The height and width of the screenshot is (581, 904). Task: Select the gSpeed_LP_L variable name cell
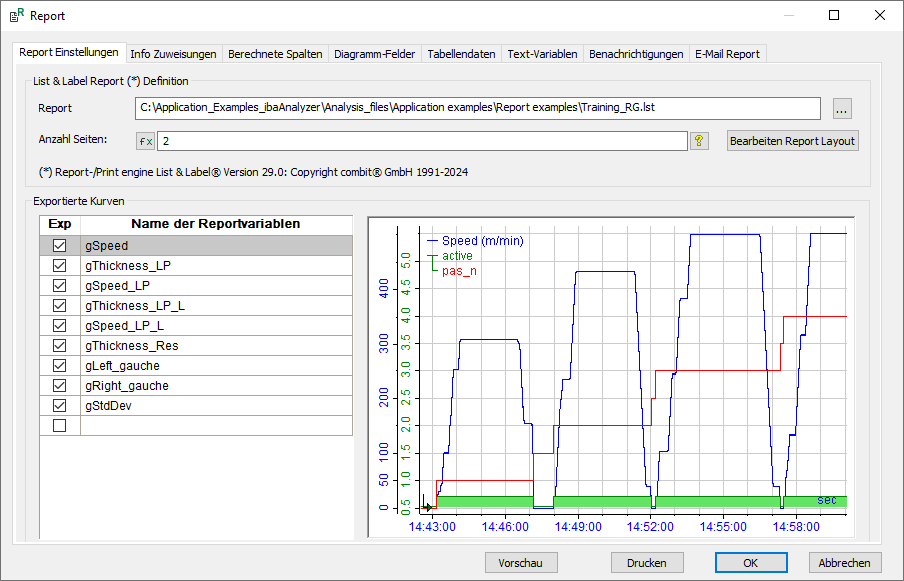[216, 326]
